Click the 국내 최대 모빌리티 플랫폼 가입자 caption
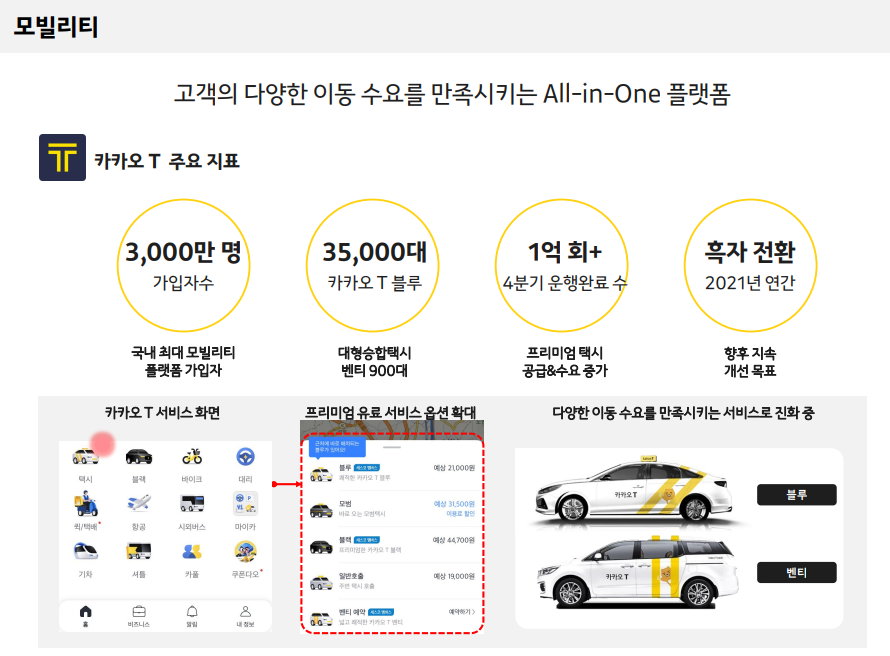The image size is (890, 656). click(x=183, y=361)
